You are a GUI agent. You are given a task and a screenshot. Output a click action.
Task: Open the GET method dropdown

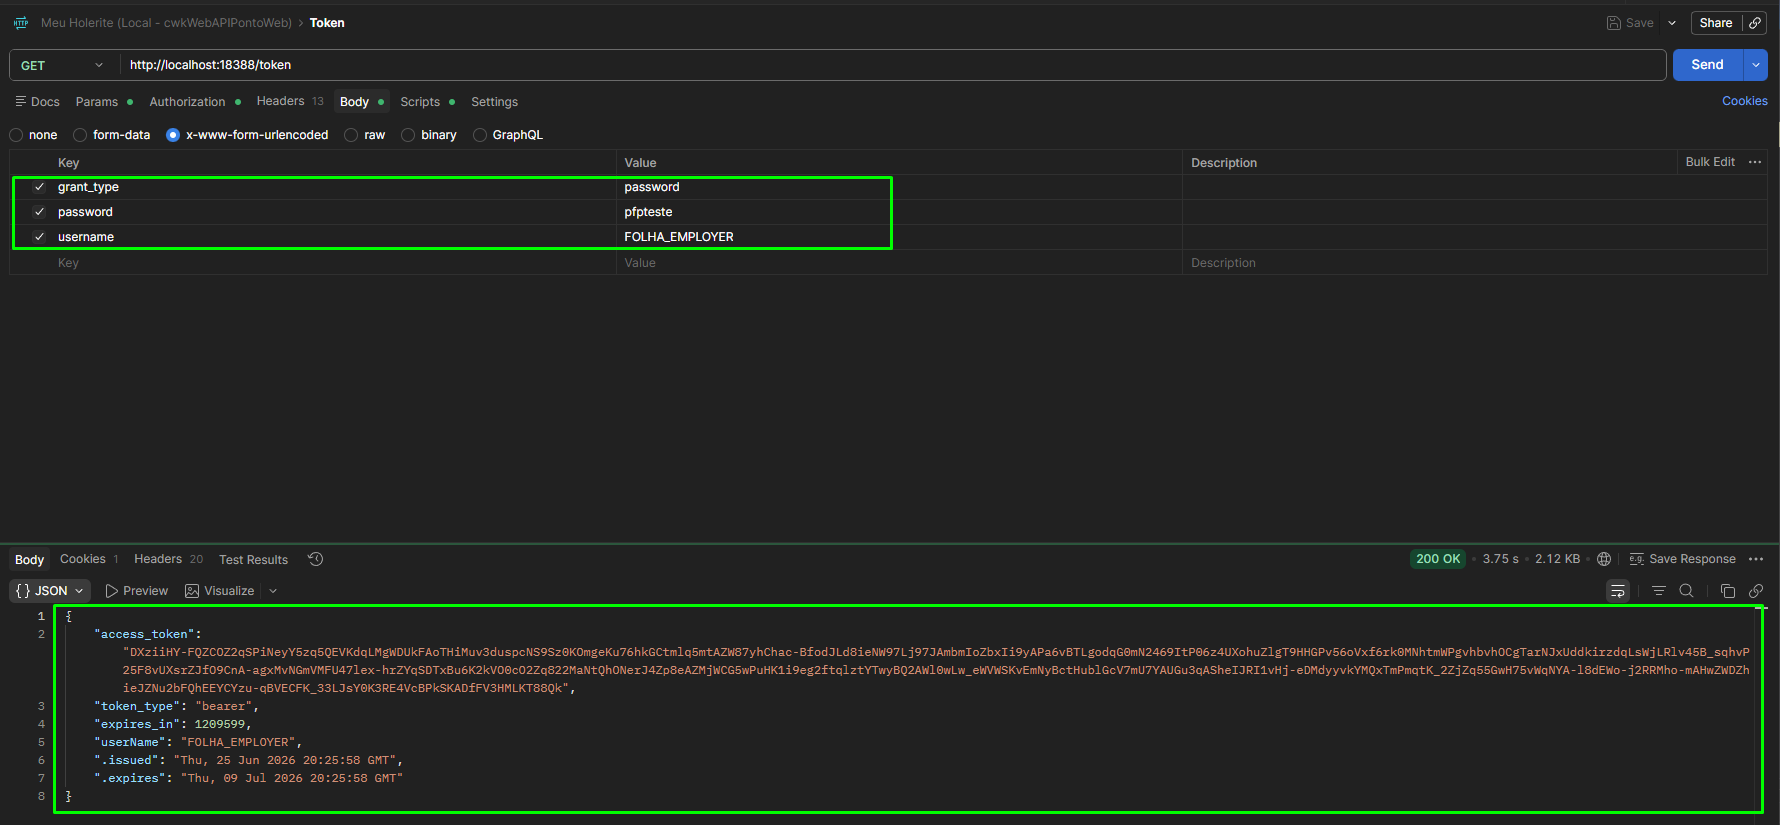(63, 65)
